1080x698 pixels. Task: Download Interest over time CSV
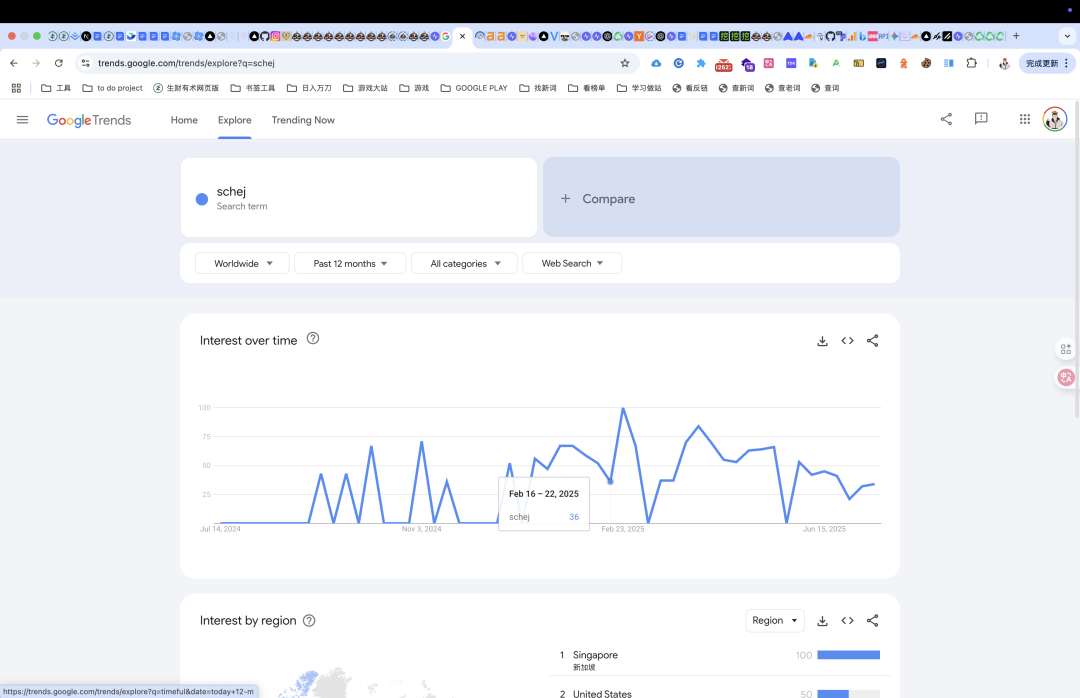[x=822, y=341]
